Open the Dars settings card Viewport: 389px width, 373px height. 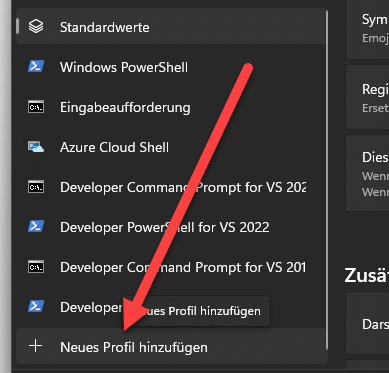coord(367,323)
